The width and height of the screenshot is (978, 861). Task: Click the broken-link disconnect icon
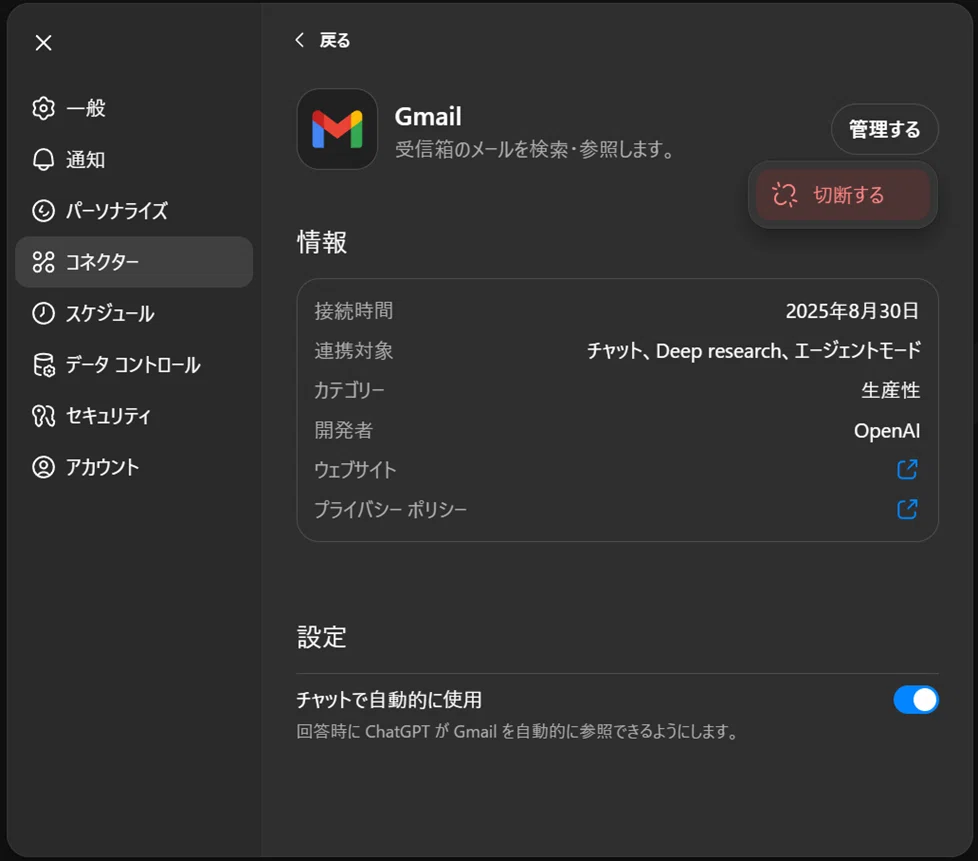[784, 195]
